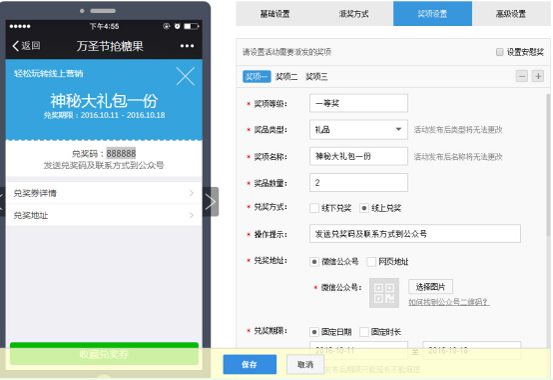
Task: Enable the 设置安慰奖 checkbox
Action: pos(499,52)
